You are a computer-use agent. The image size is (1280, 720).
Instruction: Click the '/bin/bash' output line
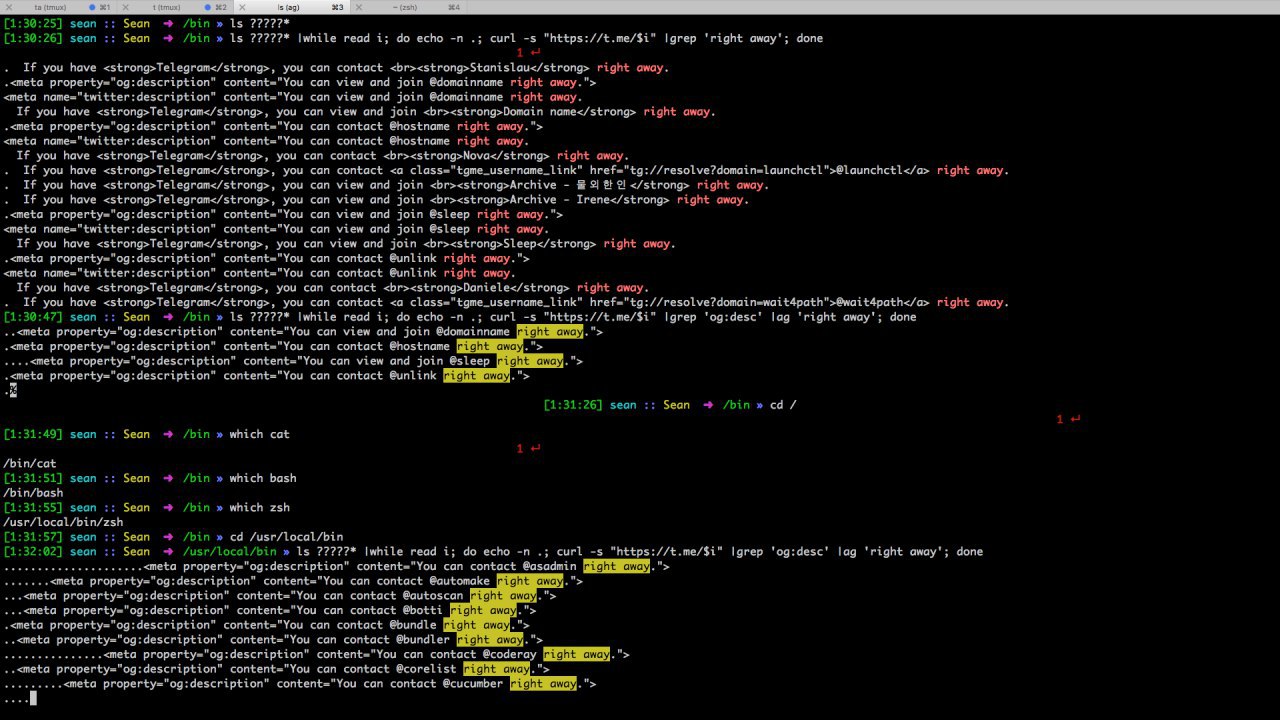(x=33, y=493)
